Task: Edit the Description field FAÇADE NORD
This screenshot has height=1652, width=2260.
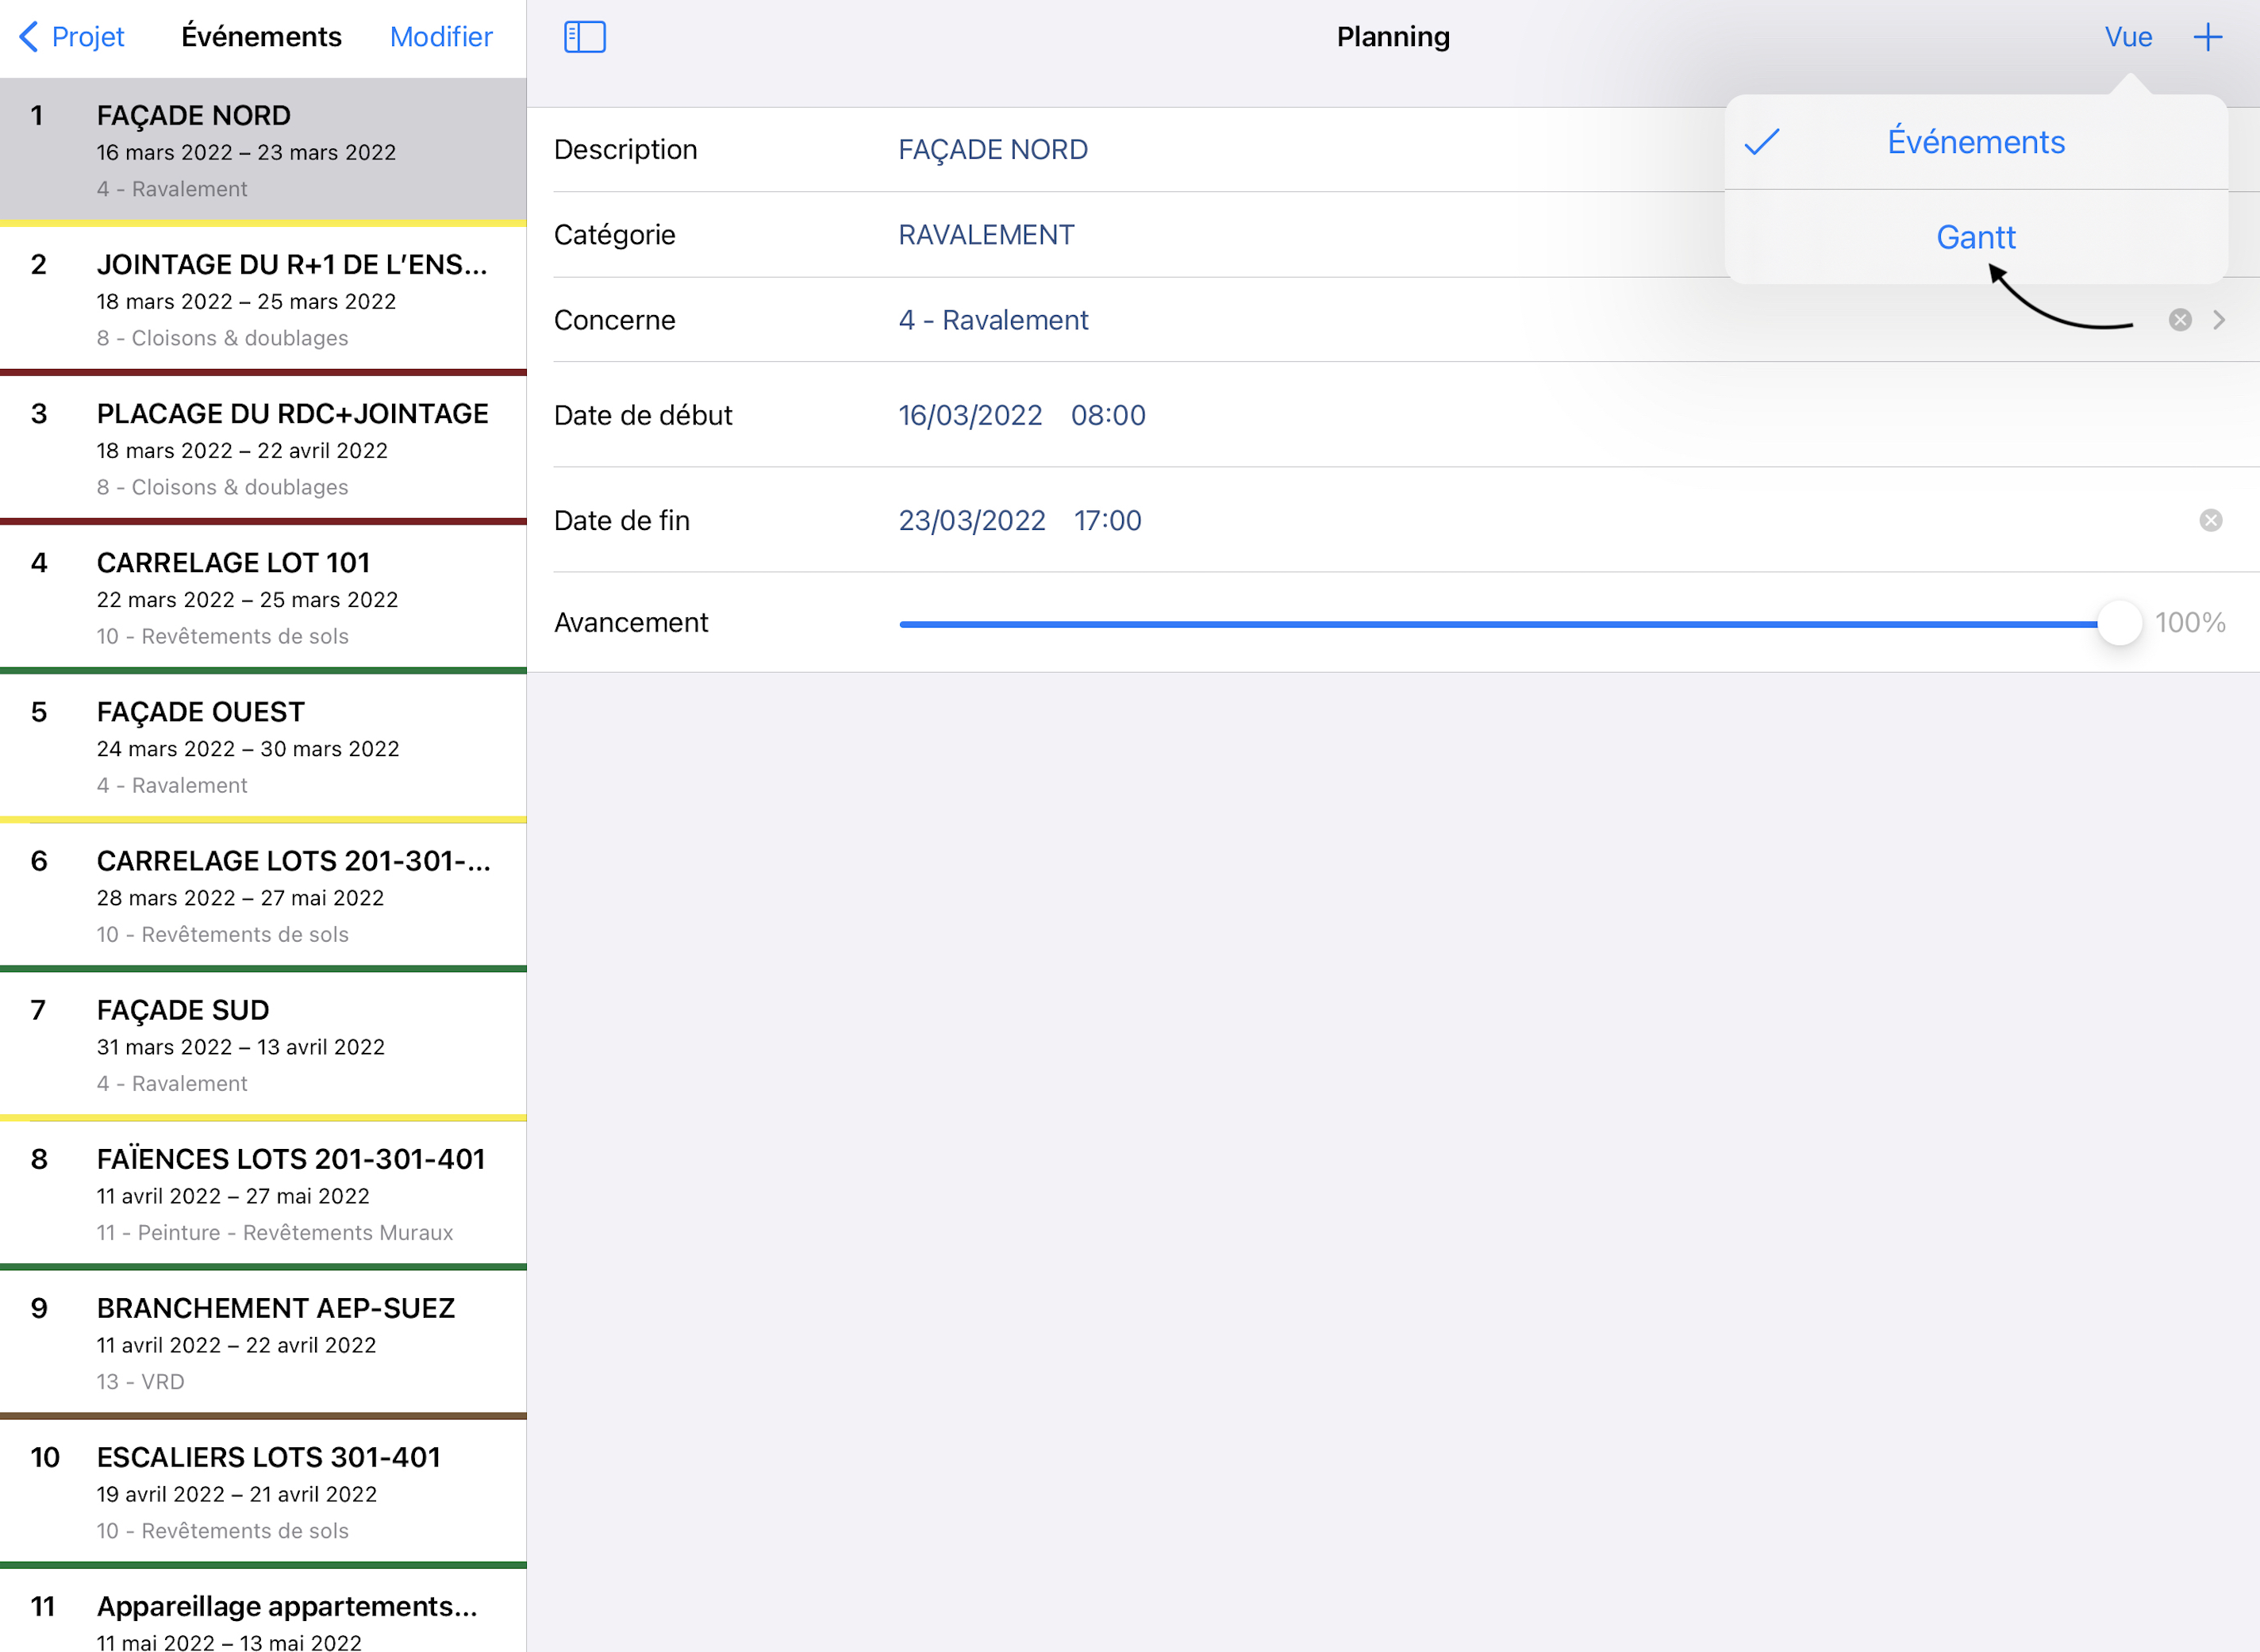Action: [x=992, y=150]
